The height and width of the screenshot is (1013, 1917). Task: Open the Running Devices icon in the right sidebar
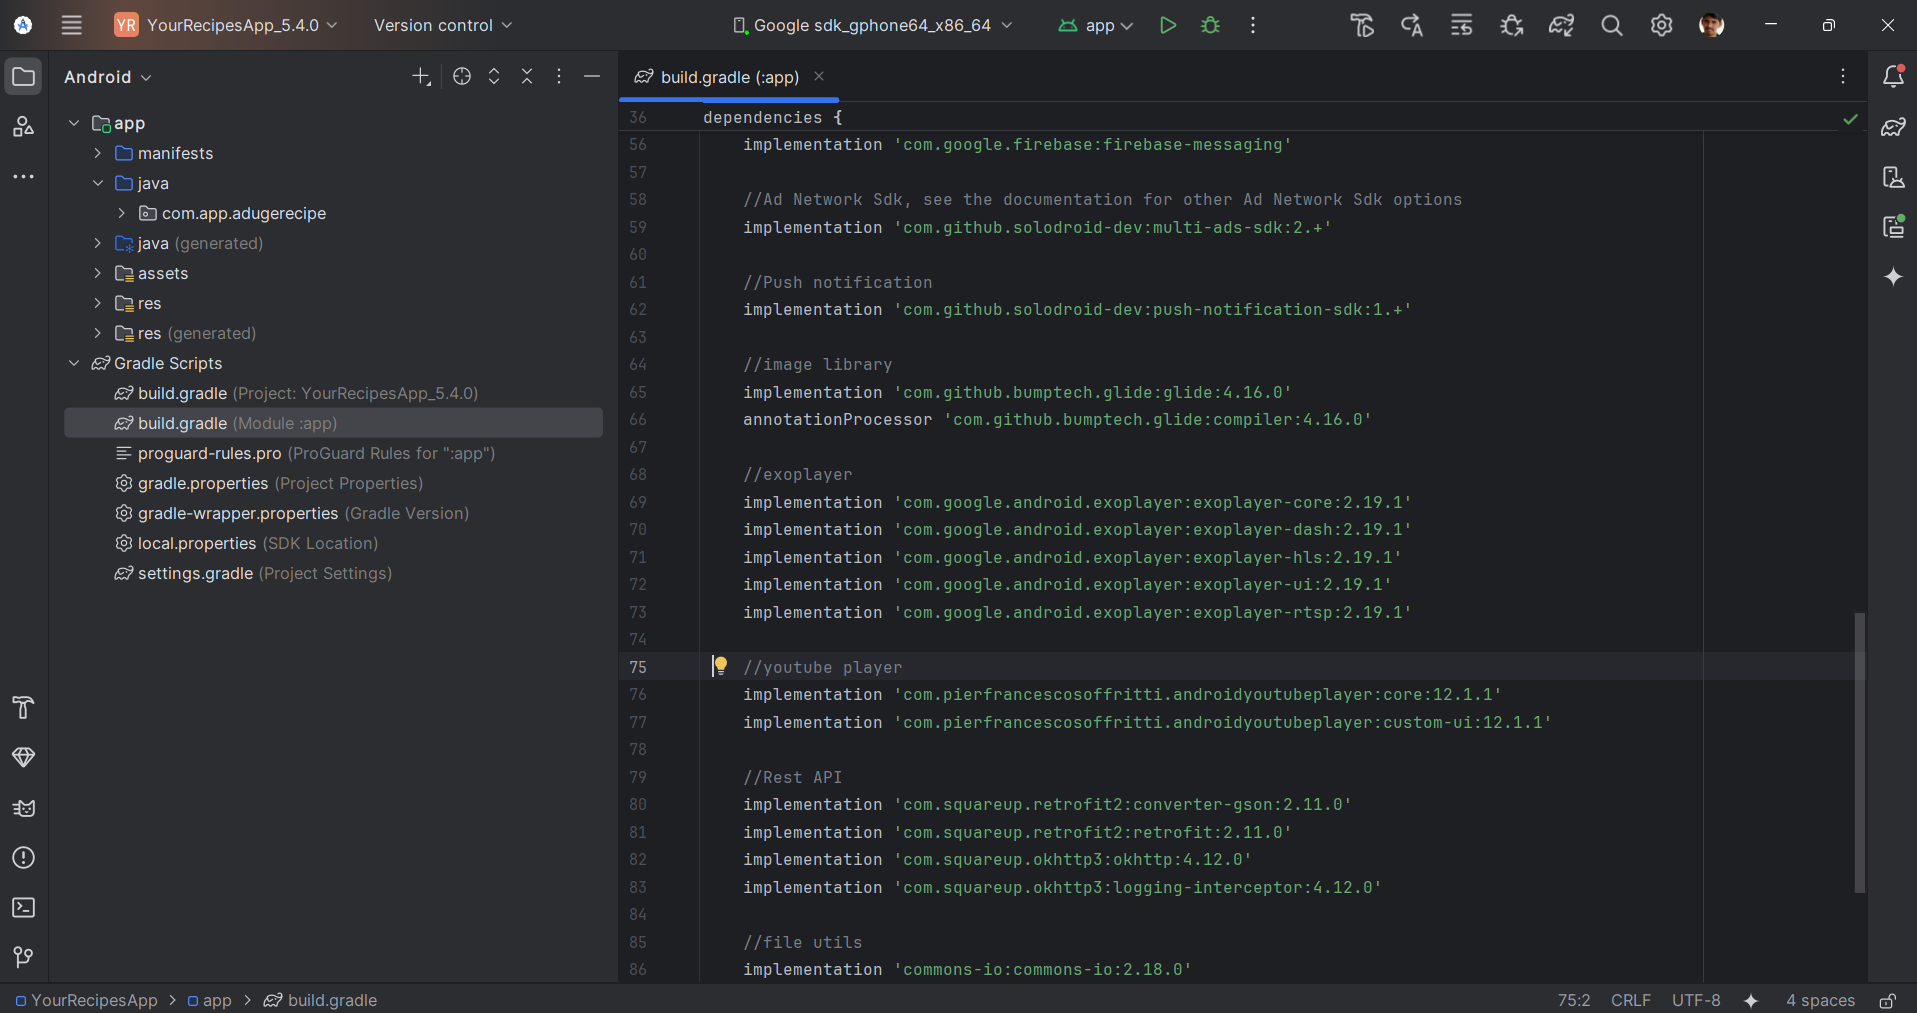(1893, 227)
